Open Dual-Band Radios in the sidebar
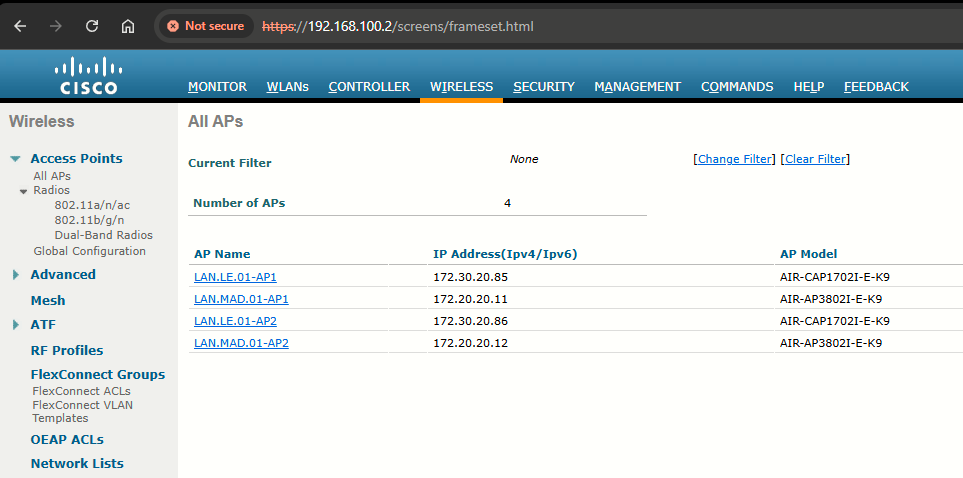Screen dimensions: 963x478 pos(104,235)
